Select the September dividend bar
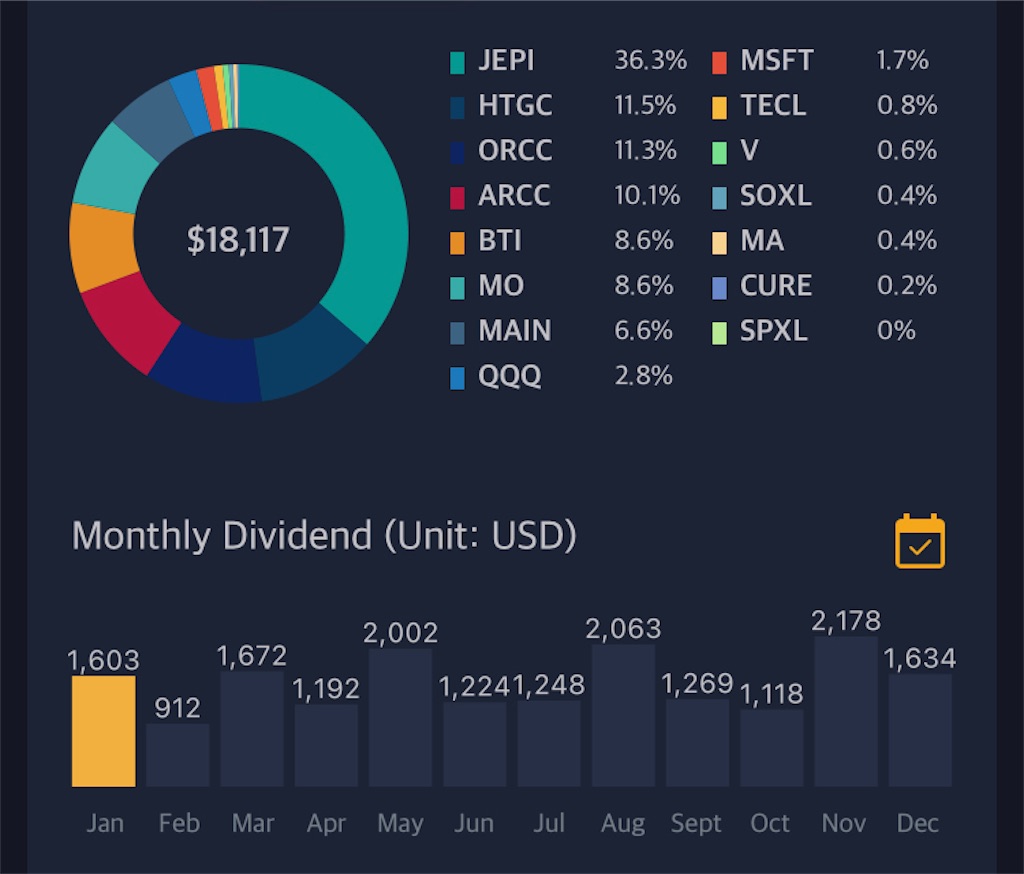The image size is (1024, 874). [697, 743]
